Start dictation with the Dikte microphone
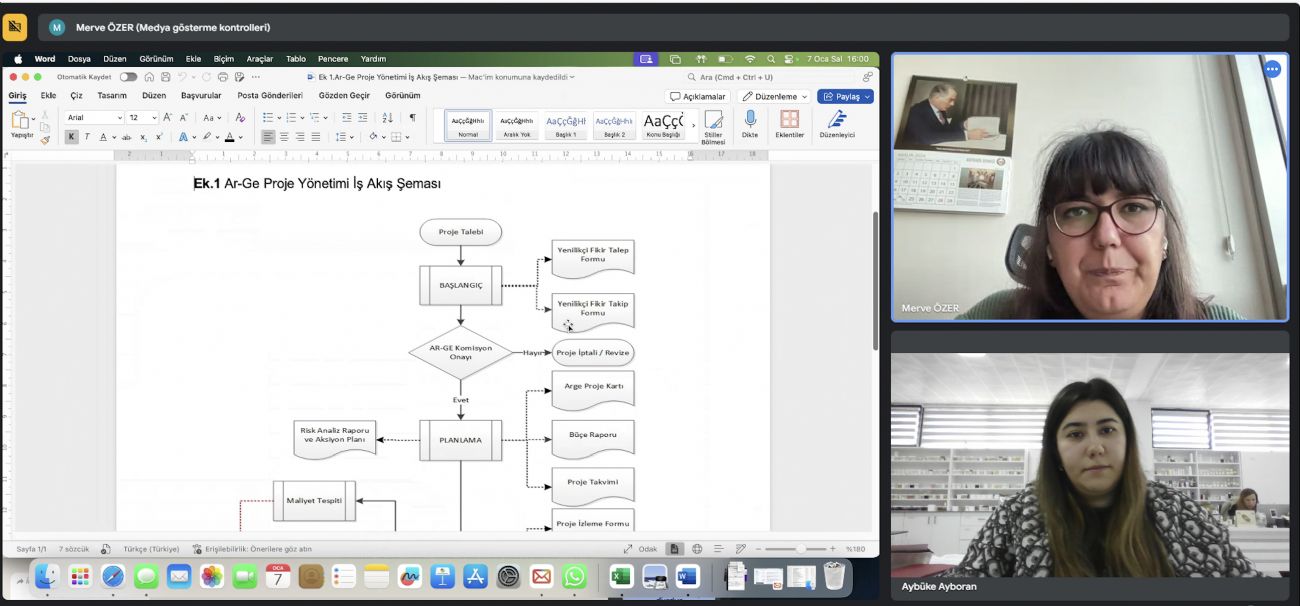The height and width of the screenshot is (606, 1300). (x=750, y=124)
